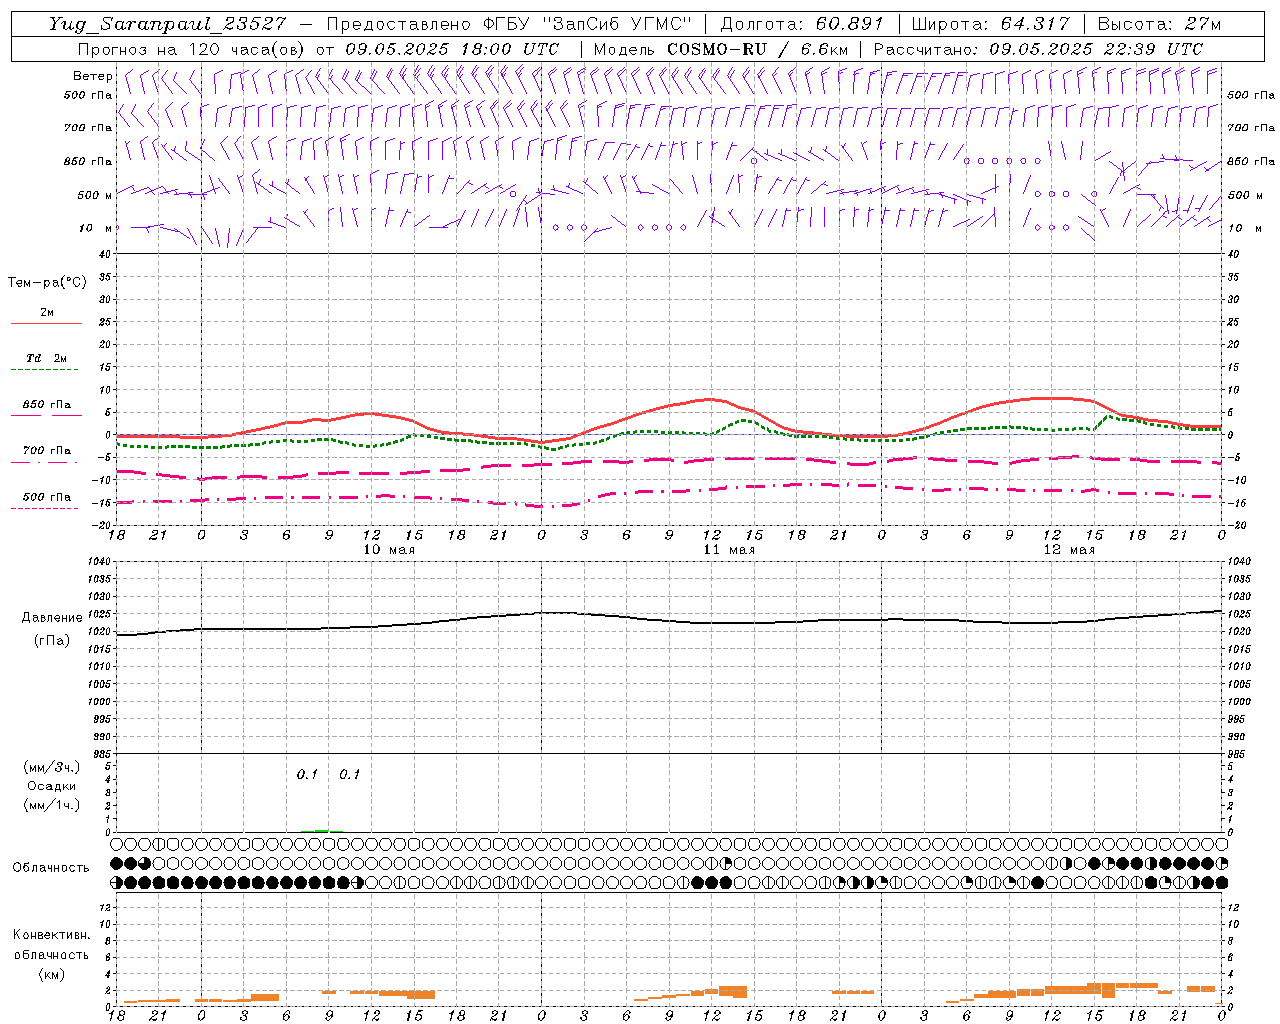This screenshot has height=1024, width=1280.
Task: Click the Модель COSMO-RU / 6.6км text
Action: 721,49
